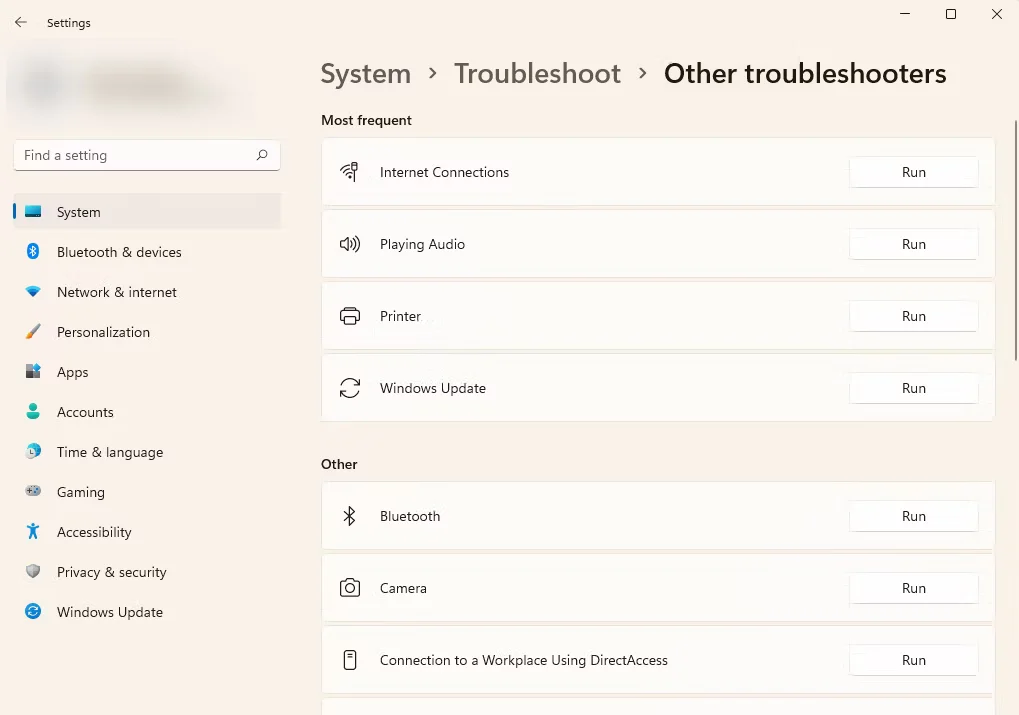Image resolution: width=1019 pixels, height=715 pixels.
Task: Run the Camera troubleshooter
Action: [913, 588]
